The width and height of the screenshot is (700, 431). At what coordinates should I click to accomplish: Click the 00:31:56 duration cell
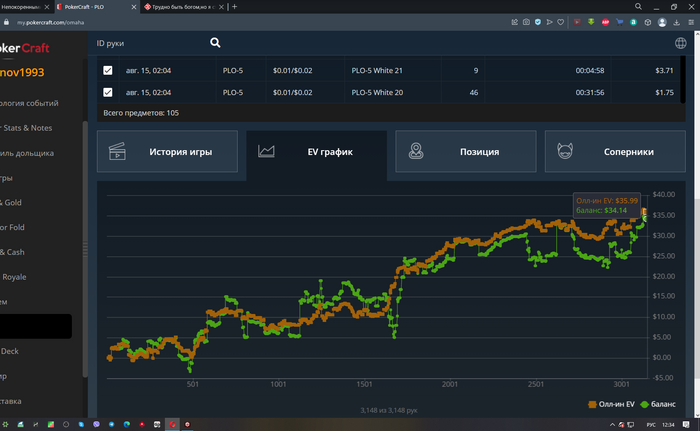click(x=590, y=92)
